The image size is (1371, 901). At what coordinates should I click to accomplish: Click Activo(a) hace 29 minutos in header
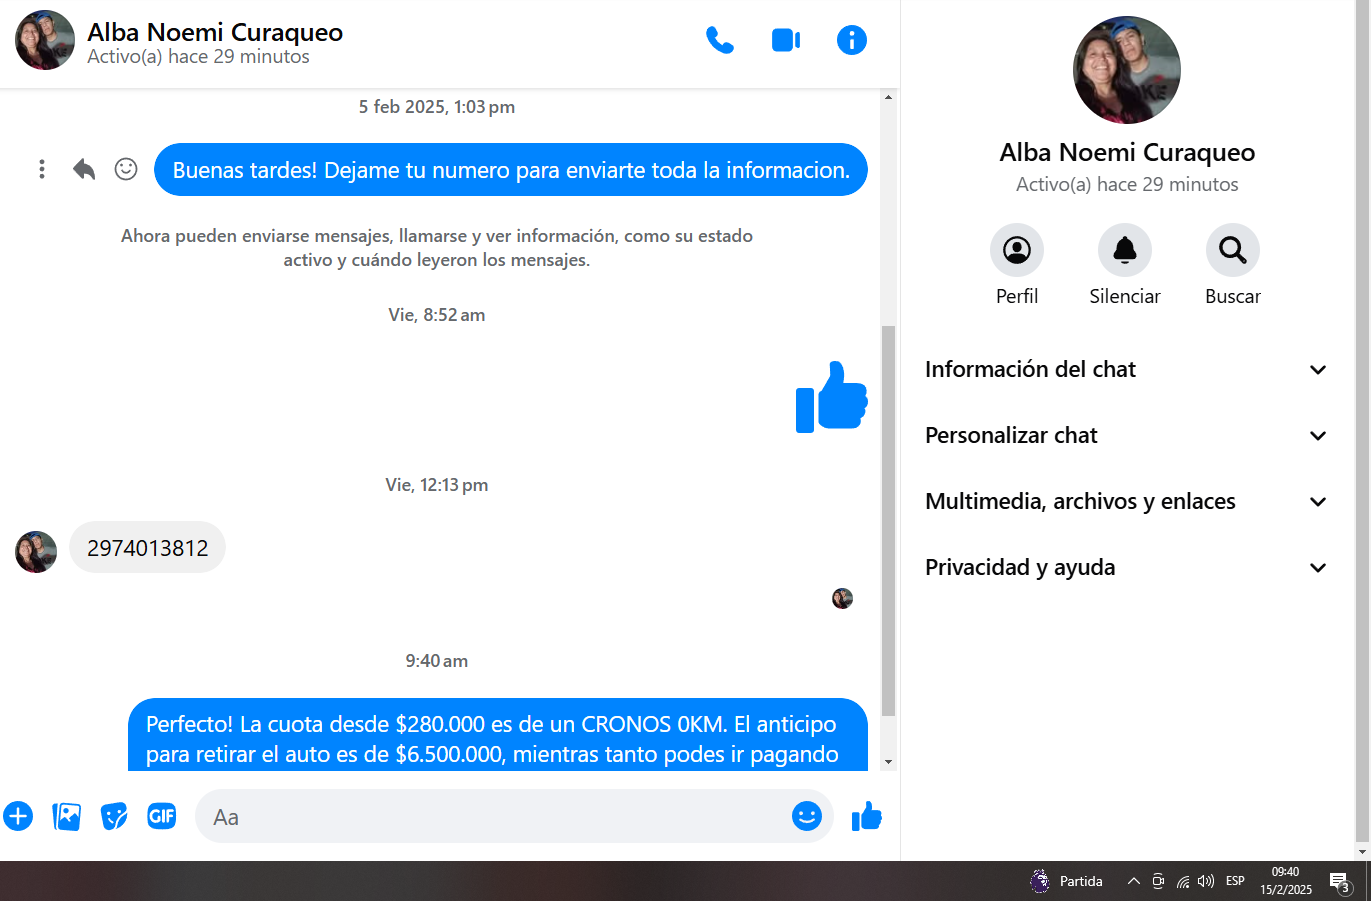pos(198,57)
